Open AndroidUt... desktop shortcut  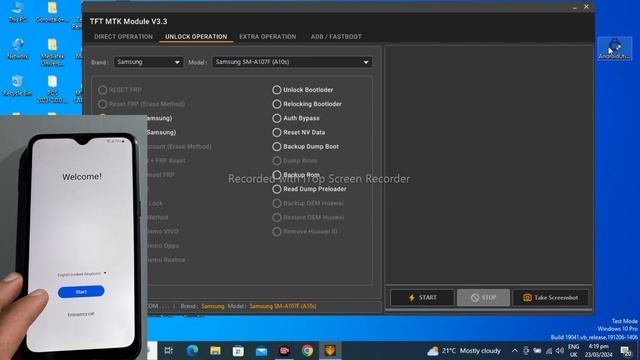[614, 49]
